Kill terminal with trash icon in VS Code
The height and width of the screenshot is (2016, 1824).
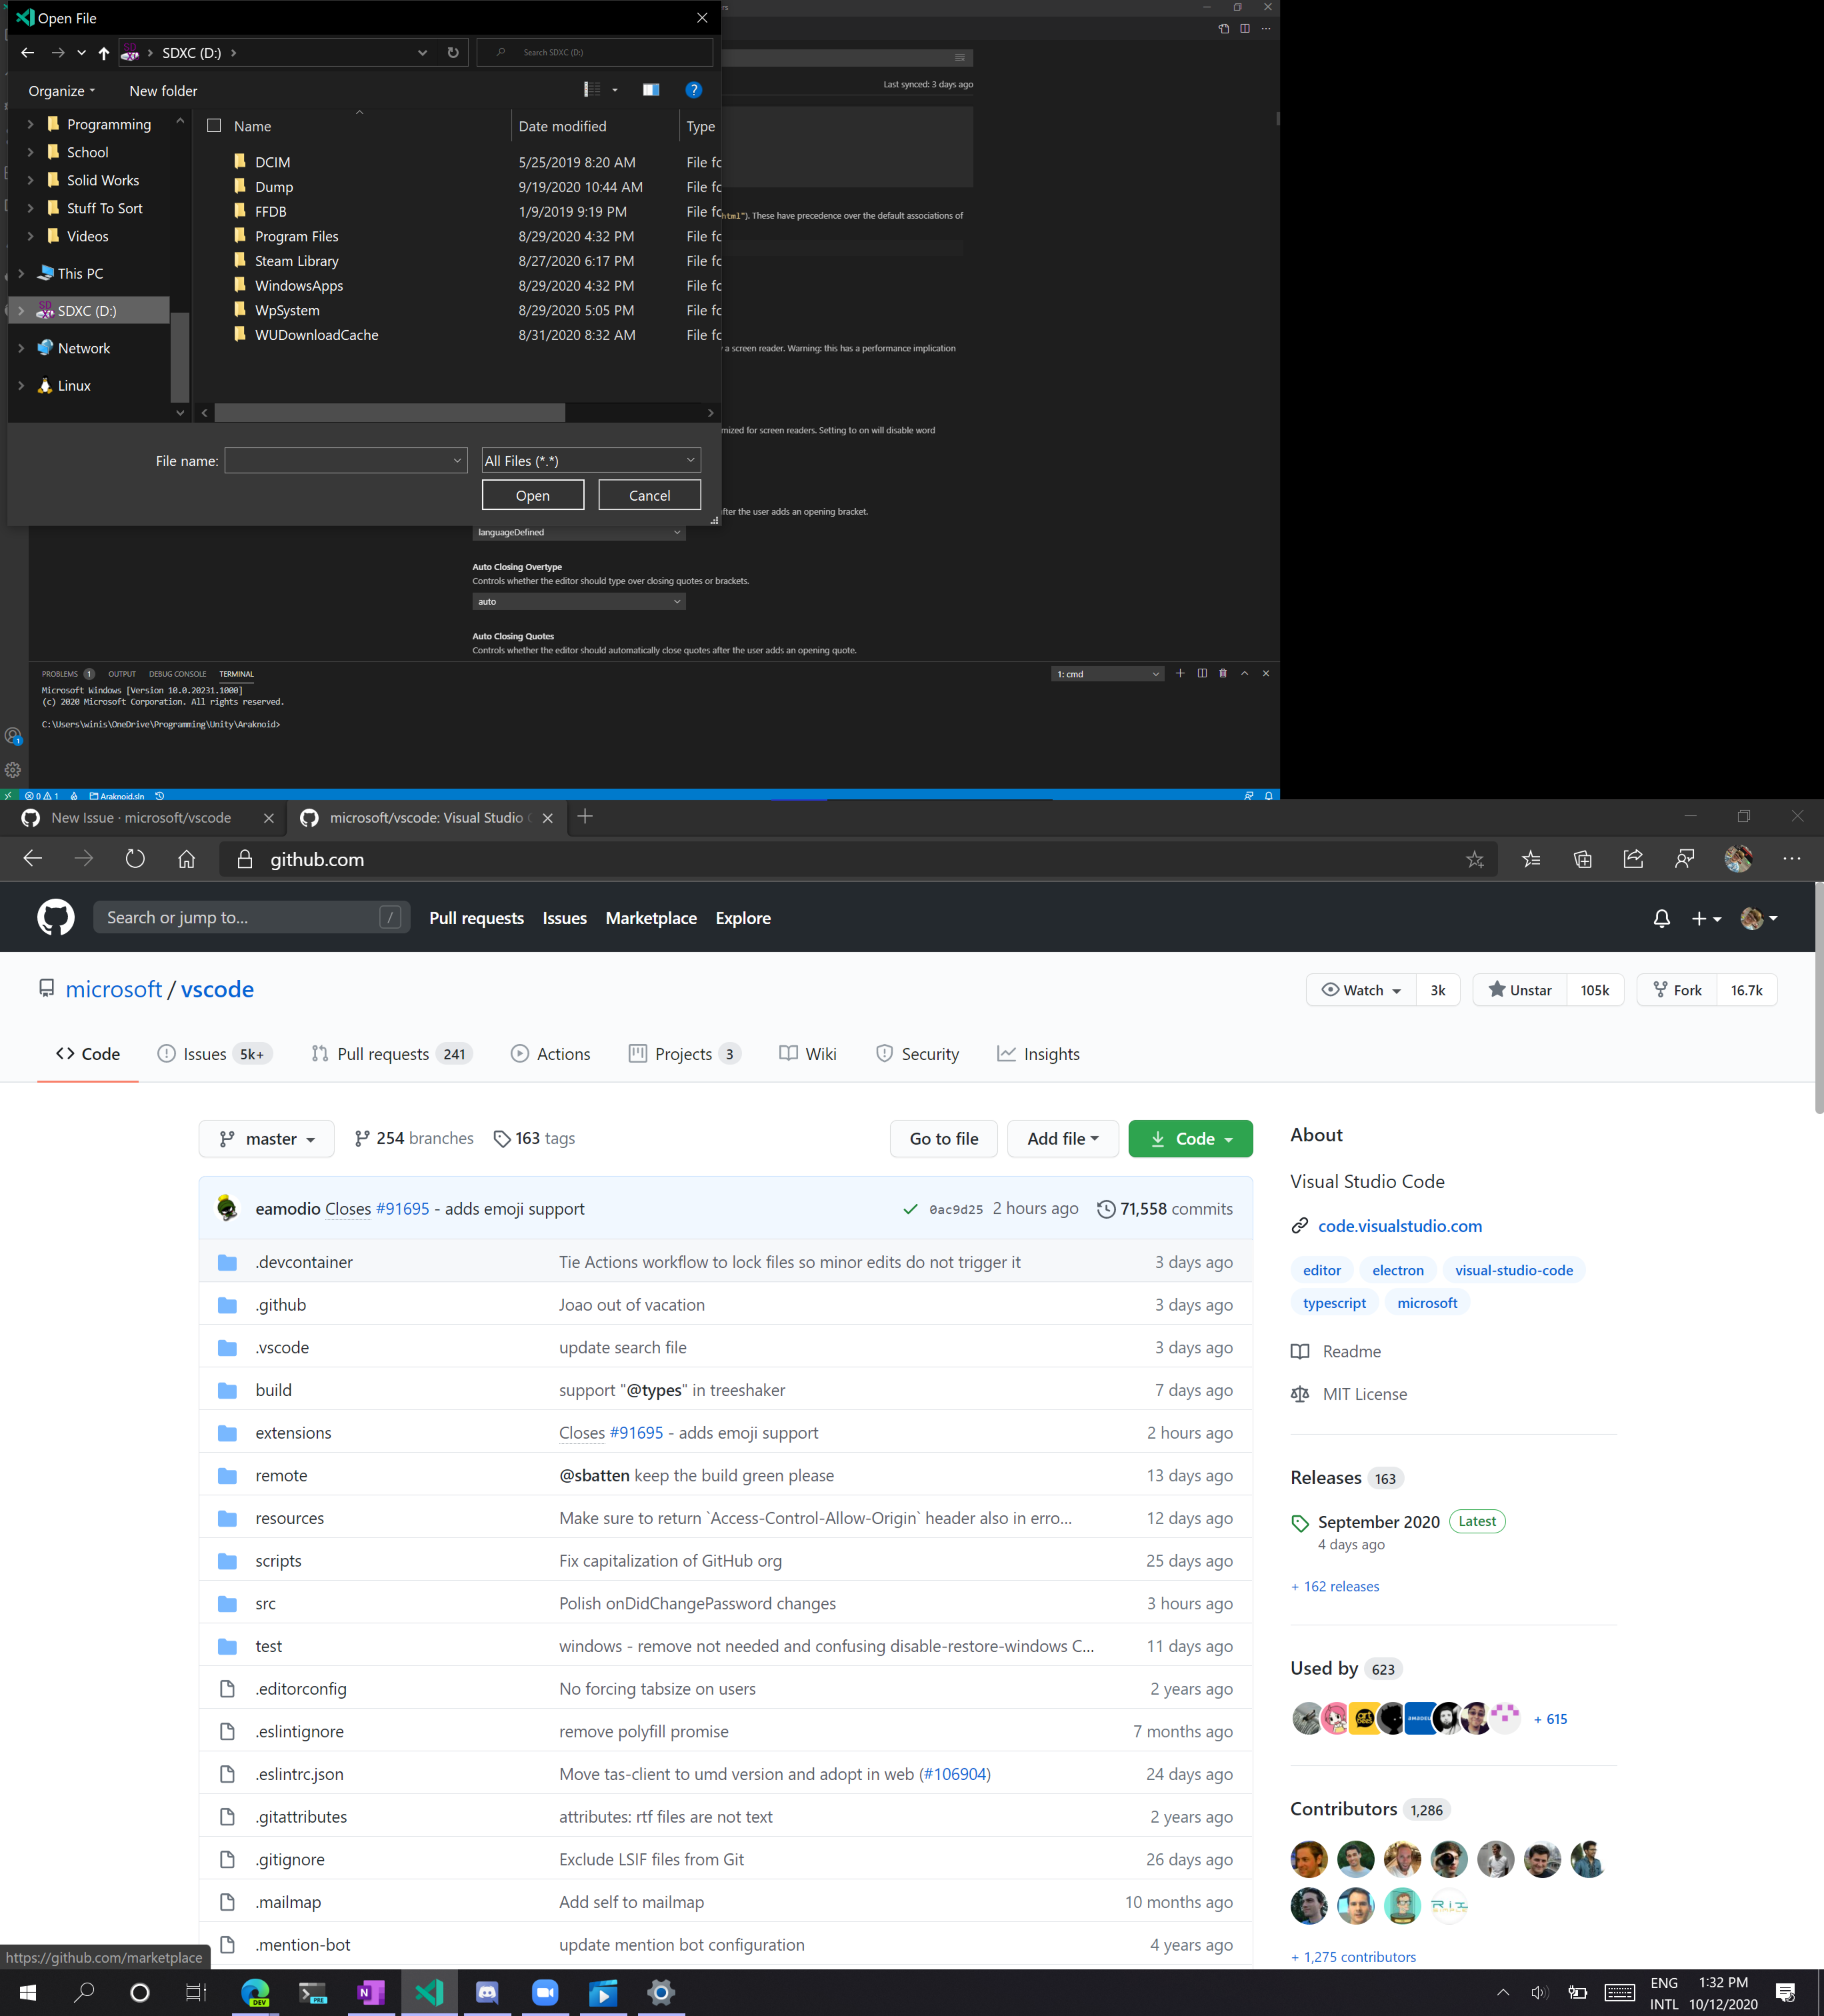[x=1223, y=673]
